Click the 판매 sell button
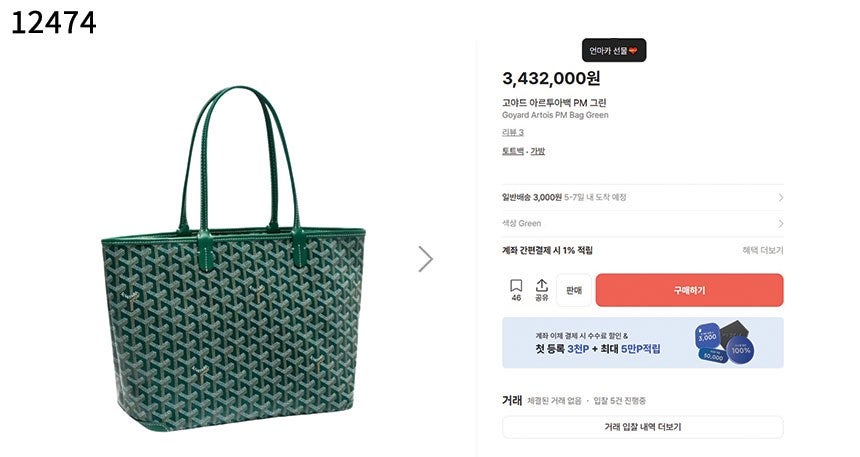 tap(574, 290)
